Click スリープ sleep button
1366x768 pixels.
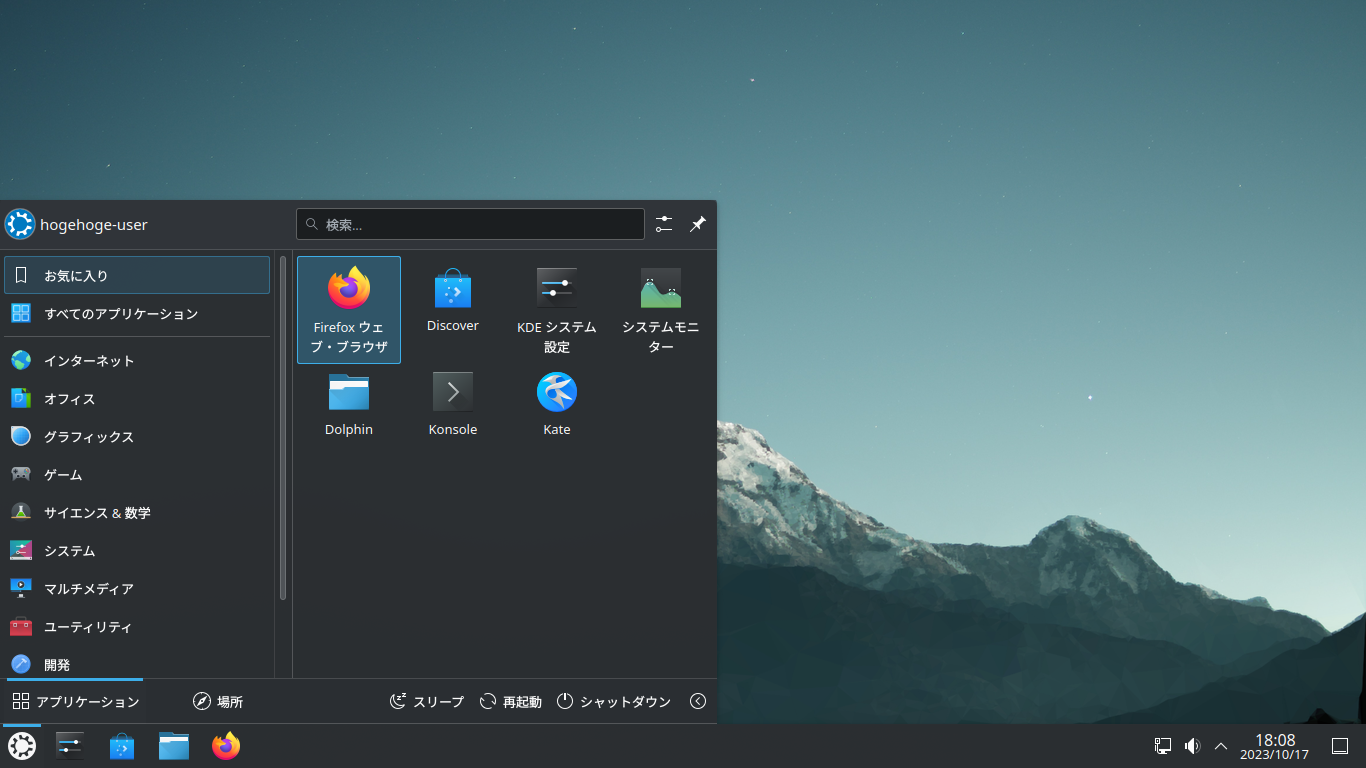(x=427, y=701)
